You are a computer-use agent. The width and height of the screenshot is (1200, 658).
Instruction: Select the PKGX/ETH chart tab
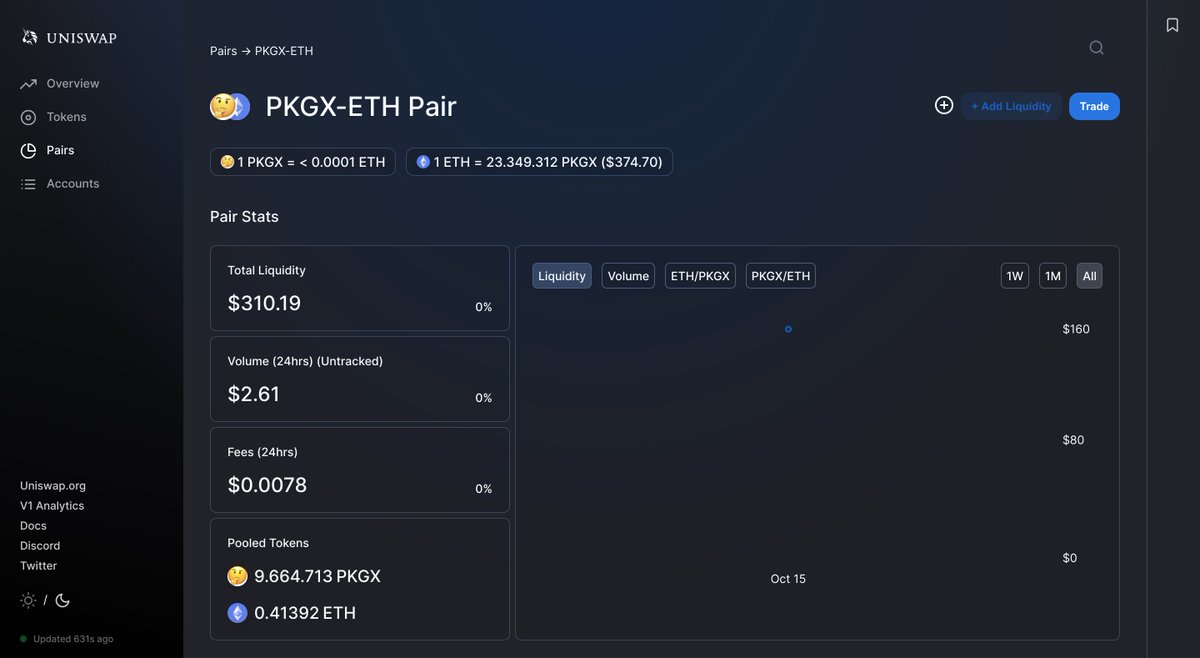781,276
